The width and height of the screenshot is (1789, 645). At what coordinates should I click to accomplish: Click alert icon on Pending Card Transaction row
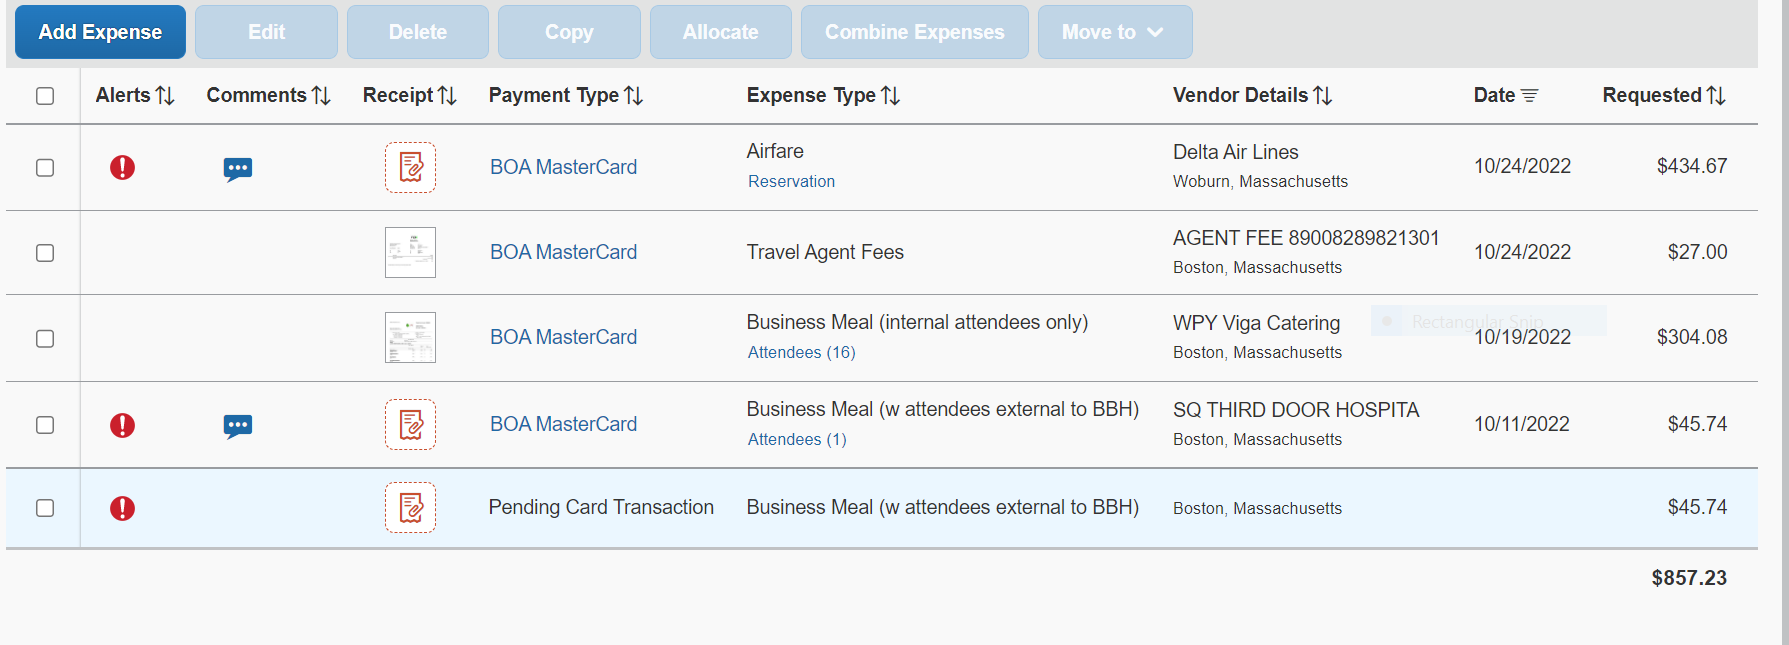click(122, 508)
